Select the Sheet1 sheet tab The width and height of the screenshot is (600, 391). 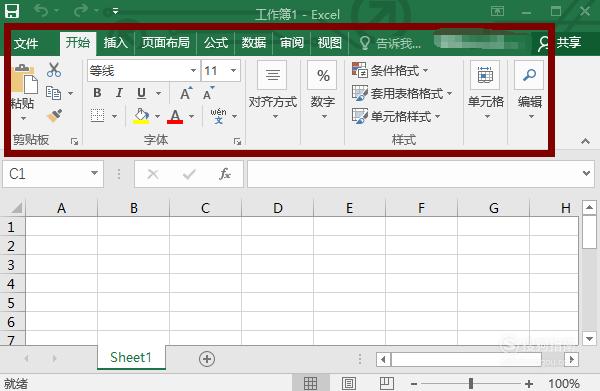[131, 357]
